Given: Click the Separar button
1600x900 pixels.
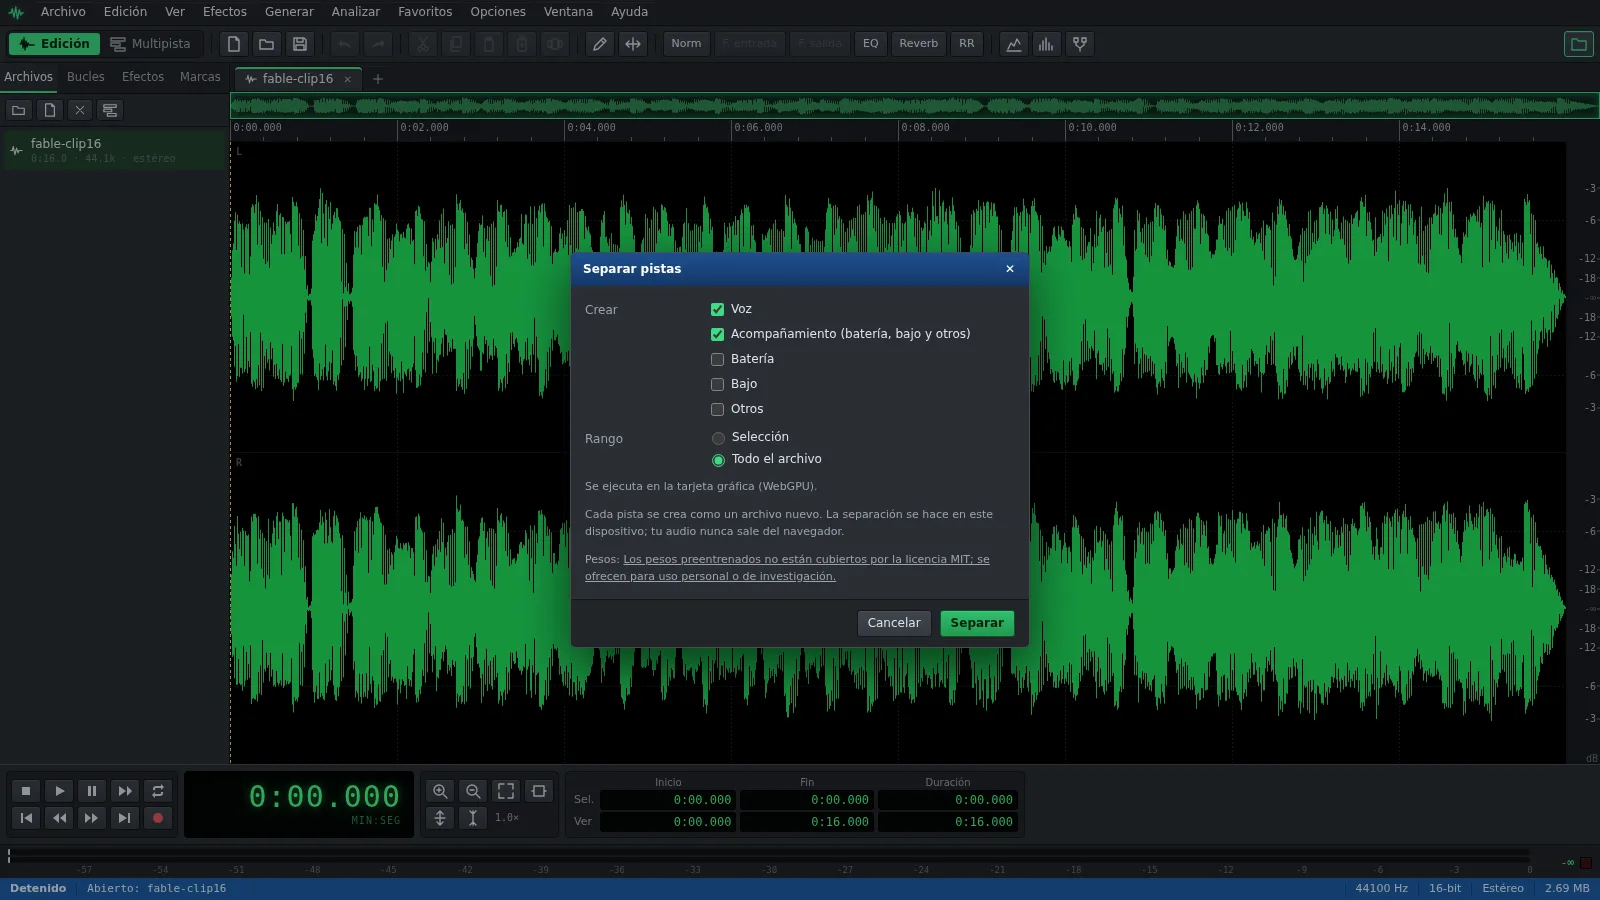Looking at the screenshot, I should click(977, 623).
